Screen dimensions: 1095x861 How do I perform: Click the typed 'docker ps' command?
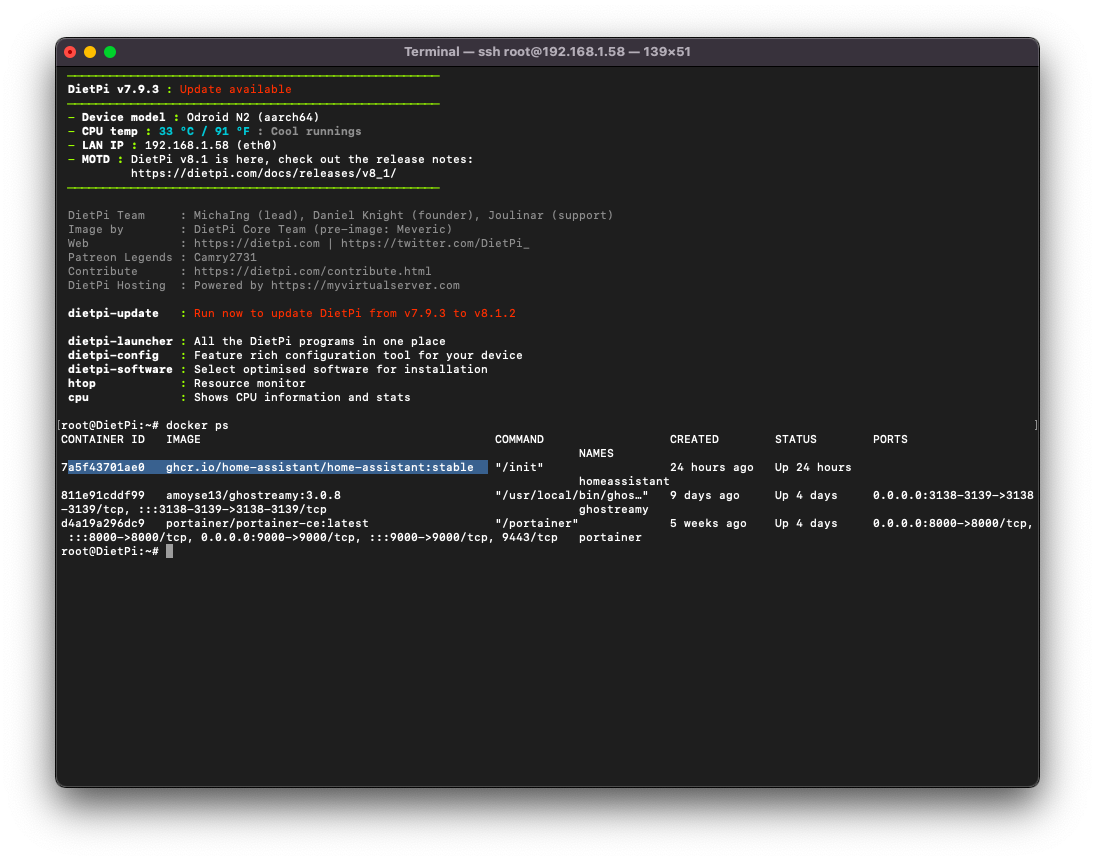[x=197, y=425]
